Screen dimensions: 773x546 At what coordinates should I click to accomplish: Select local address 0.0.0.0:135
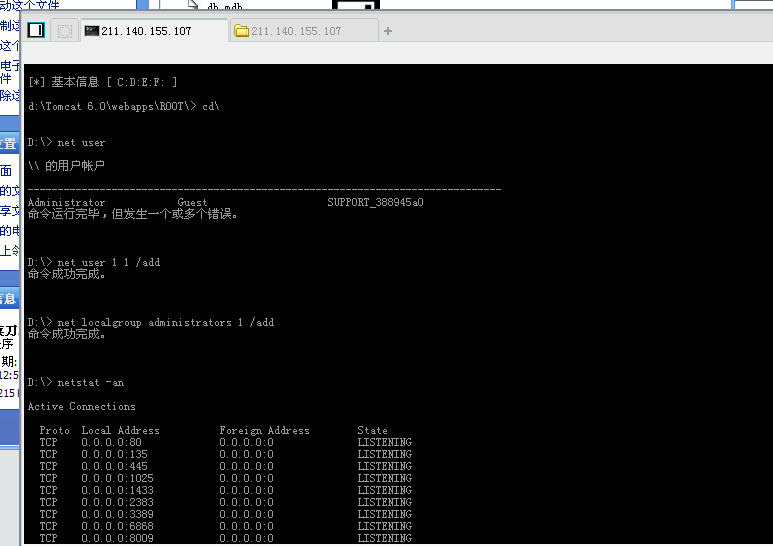(114, 454)
